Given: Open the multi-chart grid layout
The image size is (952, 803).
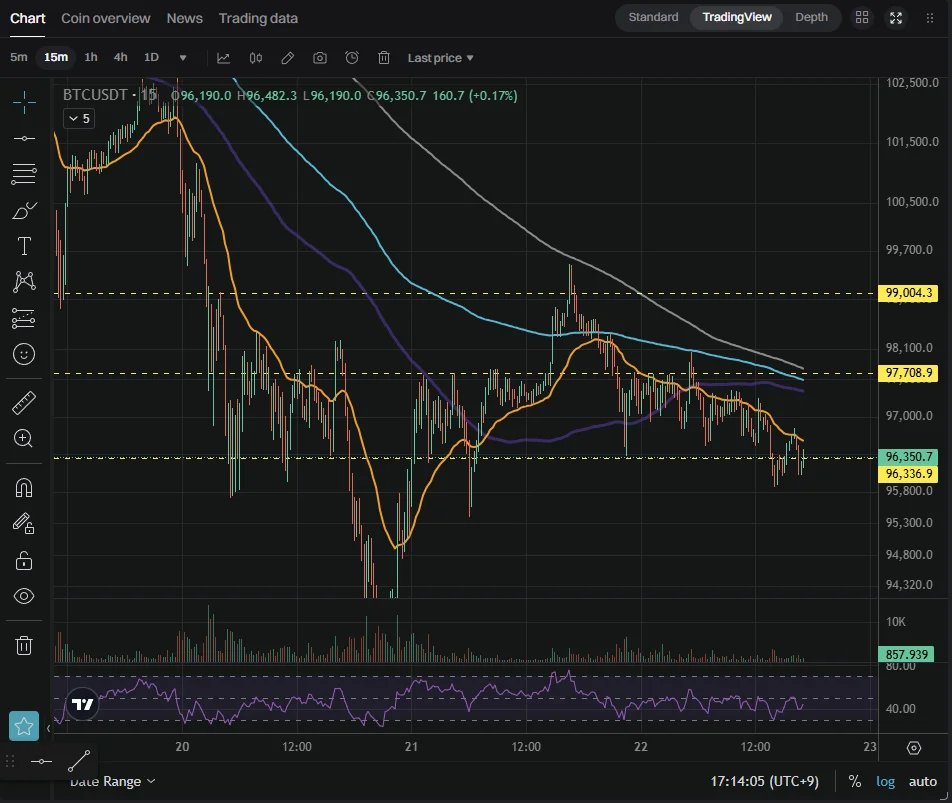Looking at the screenshot, I should pyautogui.click(x=862, y=18).
